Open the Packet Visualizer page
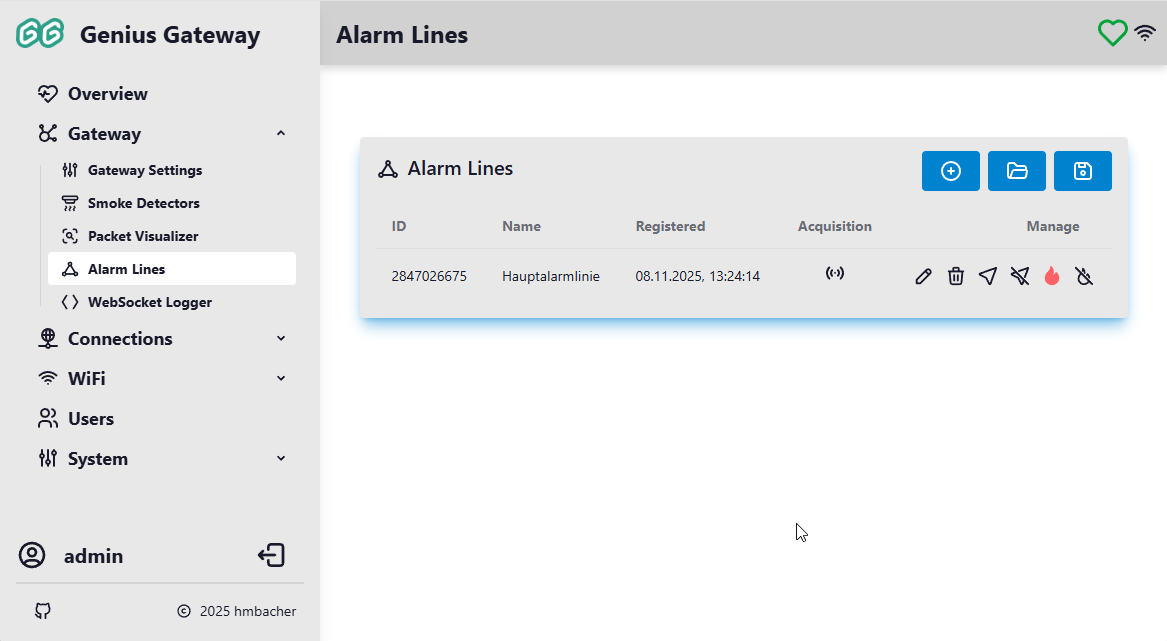Image resolution: width=1167 pixels, height=641 pixels. click(143, 236)
